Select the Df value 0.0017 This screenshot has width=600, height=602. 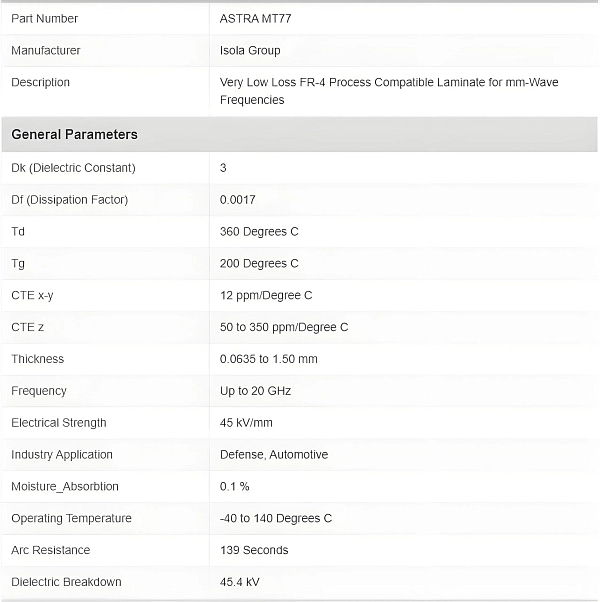(237, 199)
